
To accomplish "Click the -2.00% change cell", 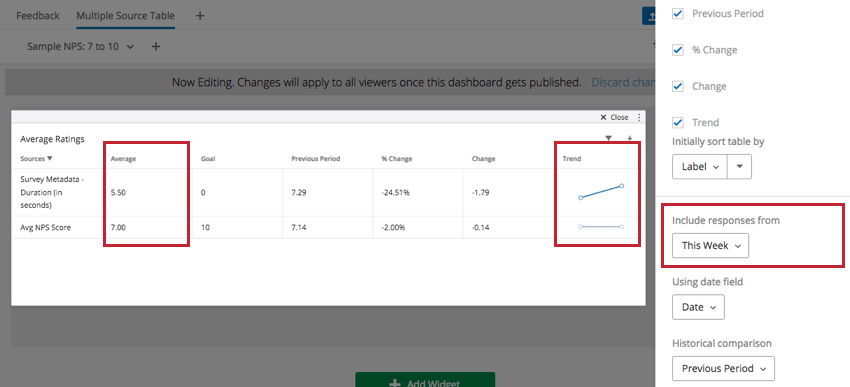I will tap(394, 228).
